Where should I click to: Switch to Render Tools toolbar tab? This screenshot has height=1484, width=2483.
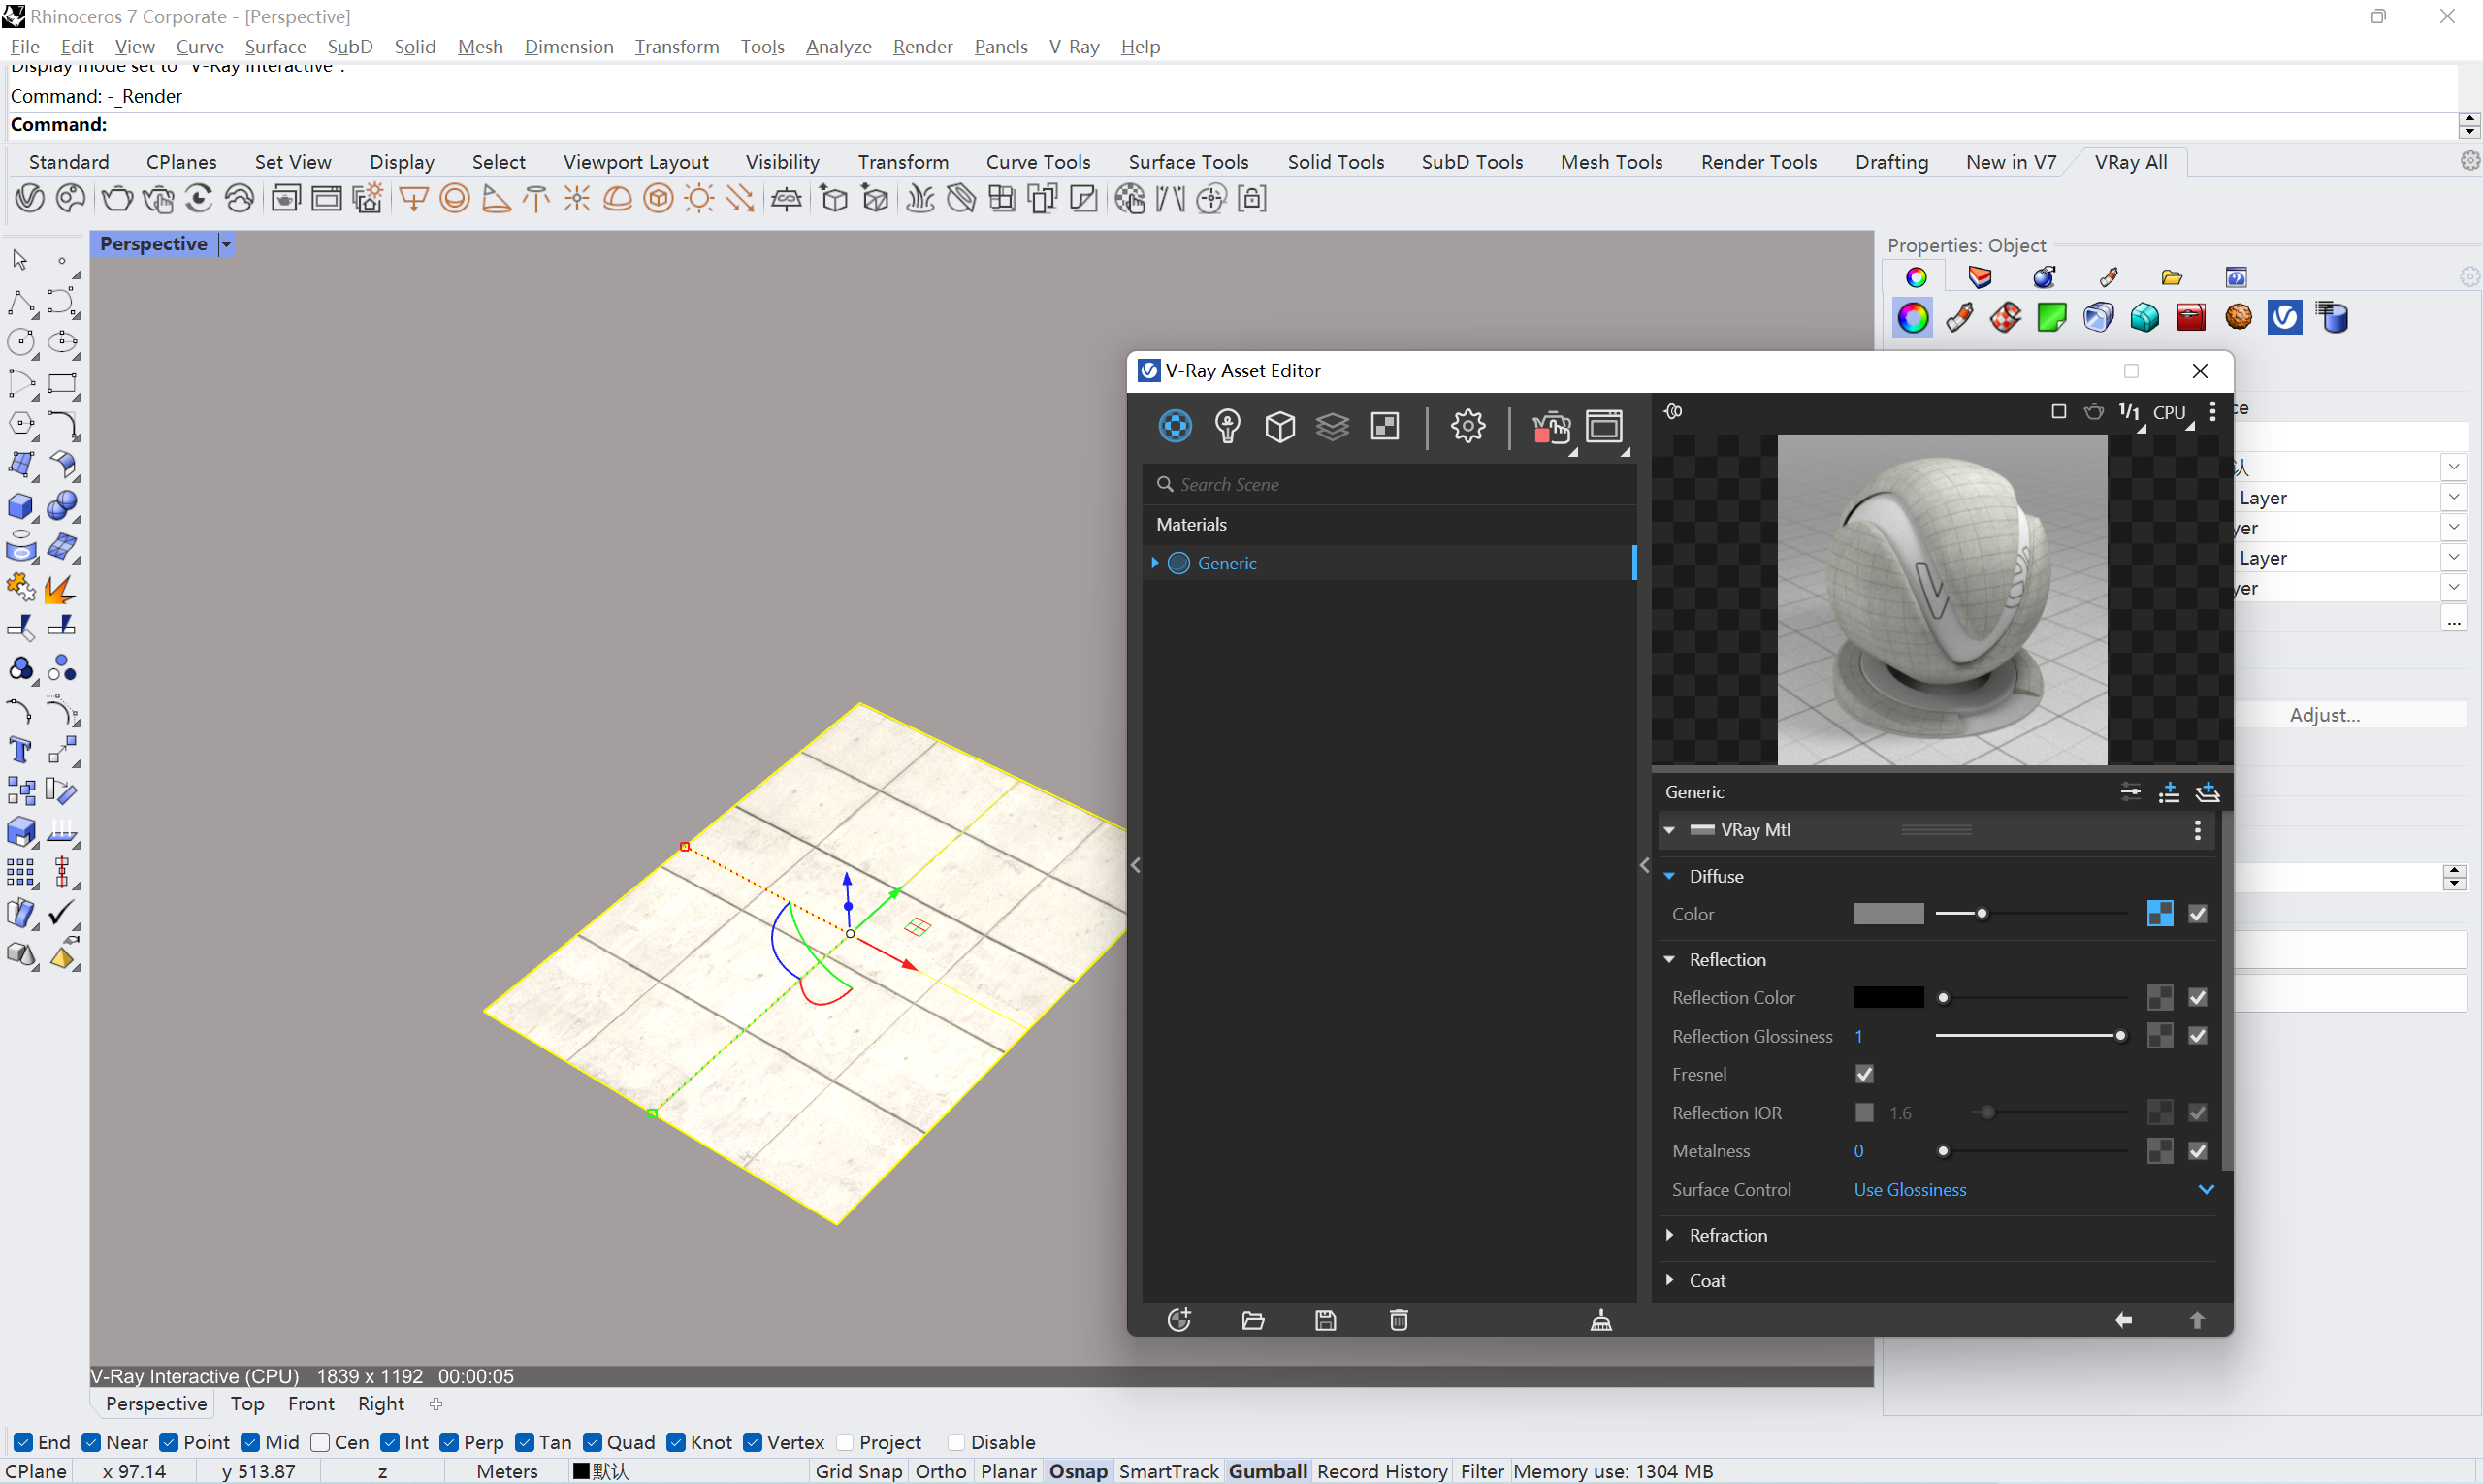point(1758,162)
